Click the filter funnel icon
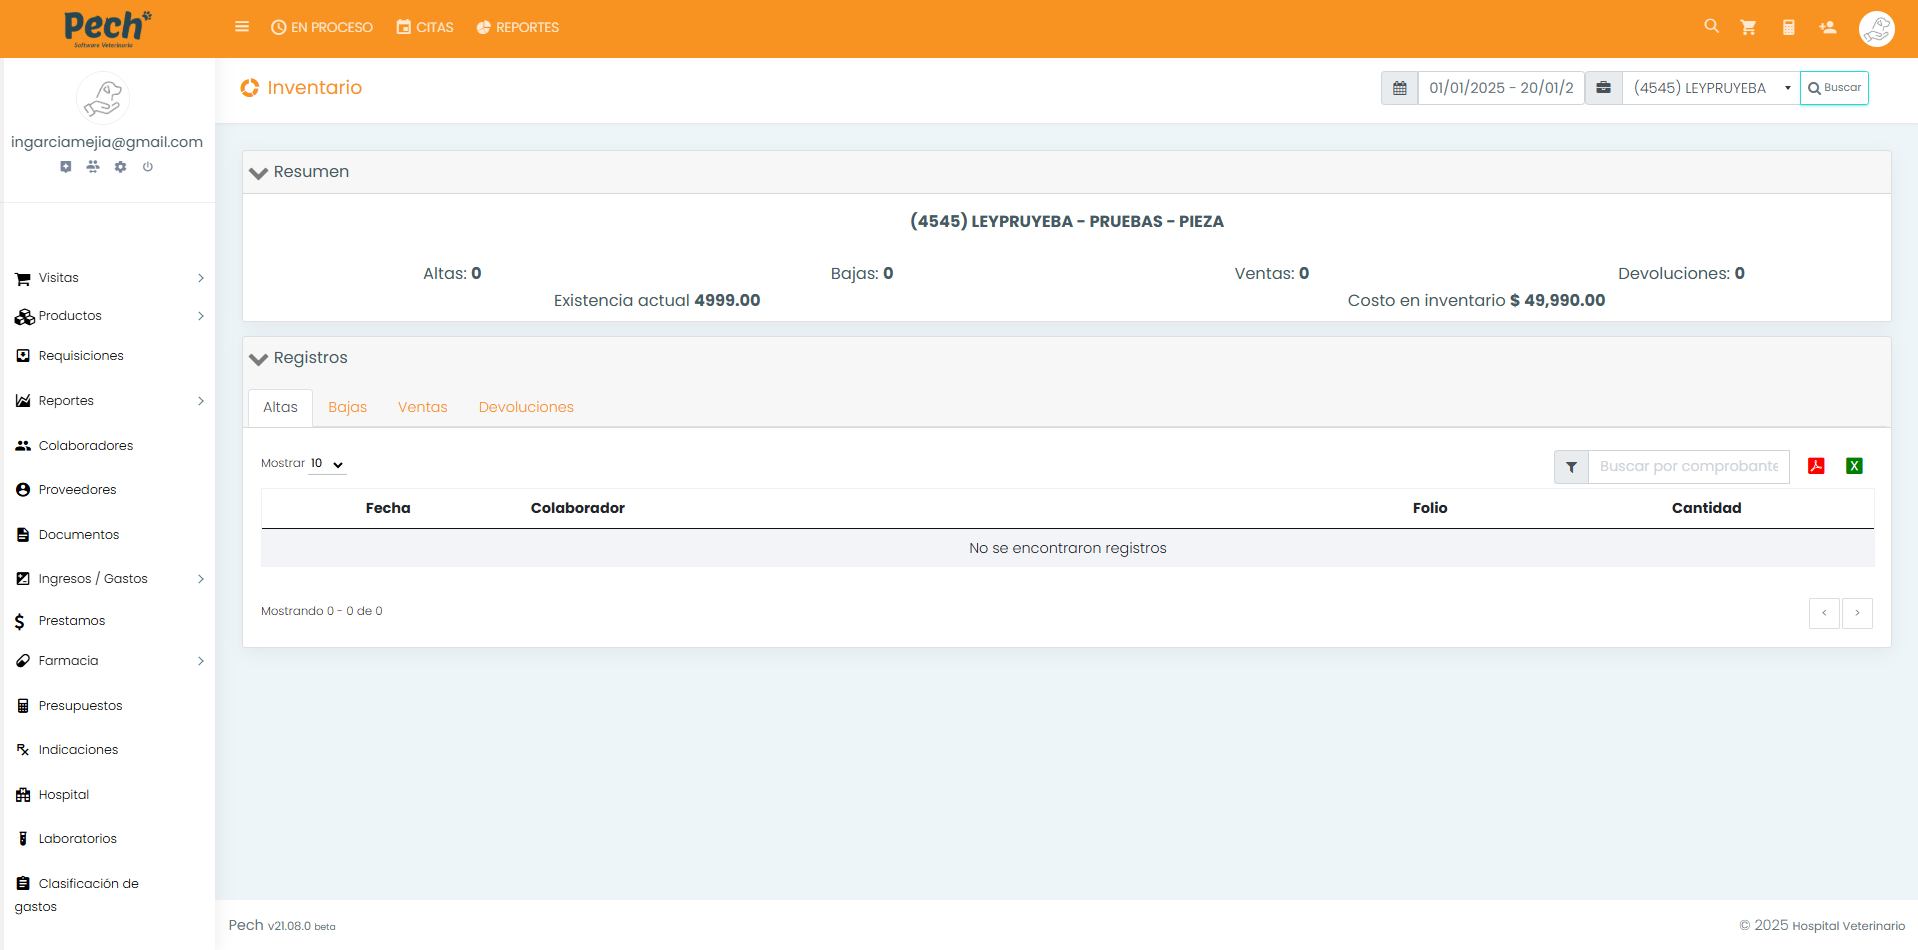Screen dimensions: 1918x950 tap(1571, 467)
